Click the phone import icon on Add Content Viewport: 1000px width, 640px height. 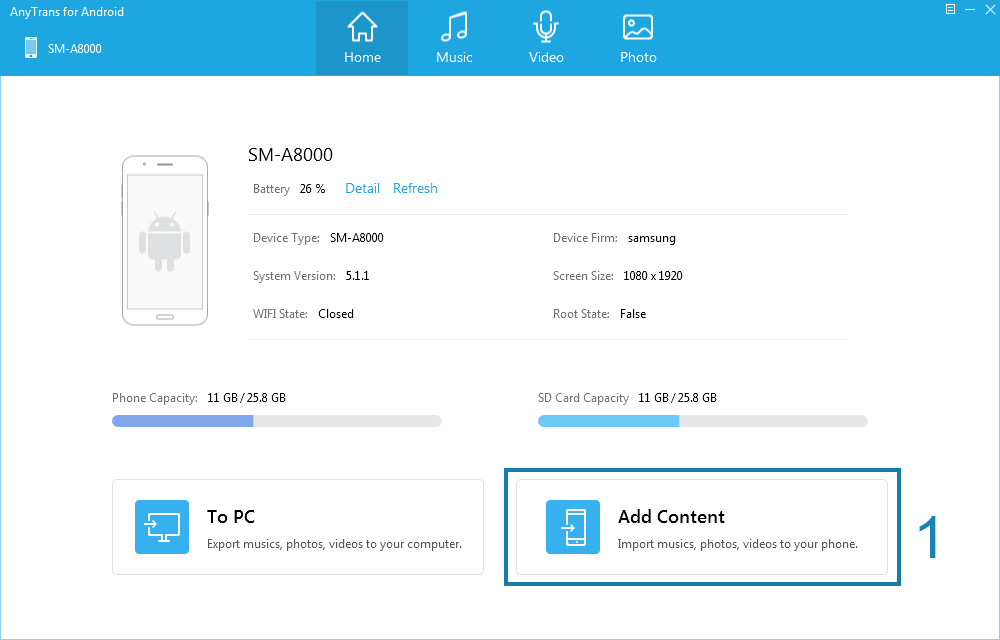pos(573,527)
